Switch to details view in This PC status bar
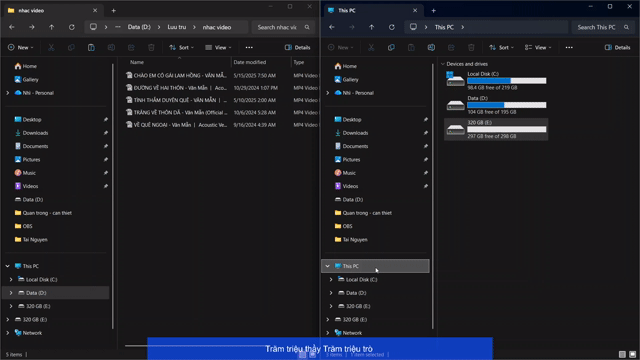This screenshot has width=640, height=360. [x=622, y=354]
